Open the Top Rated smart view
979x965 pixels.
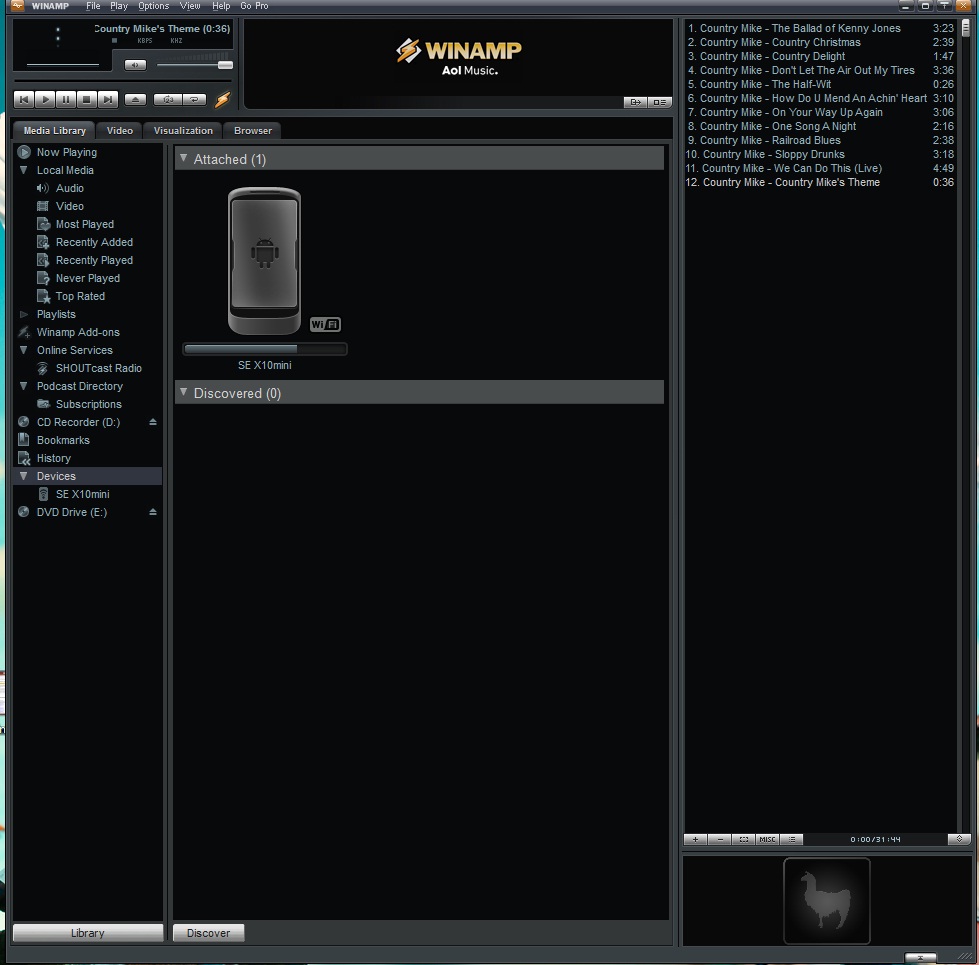tap(80, 296)
